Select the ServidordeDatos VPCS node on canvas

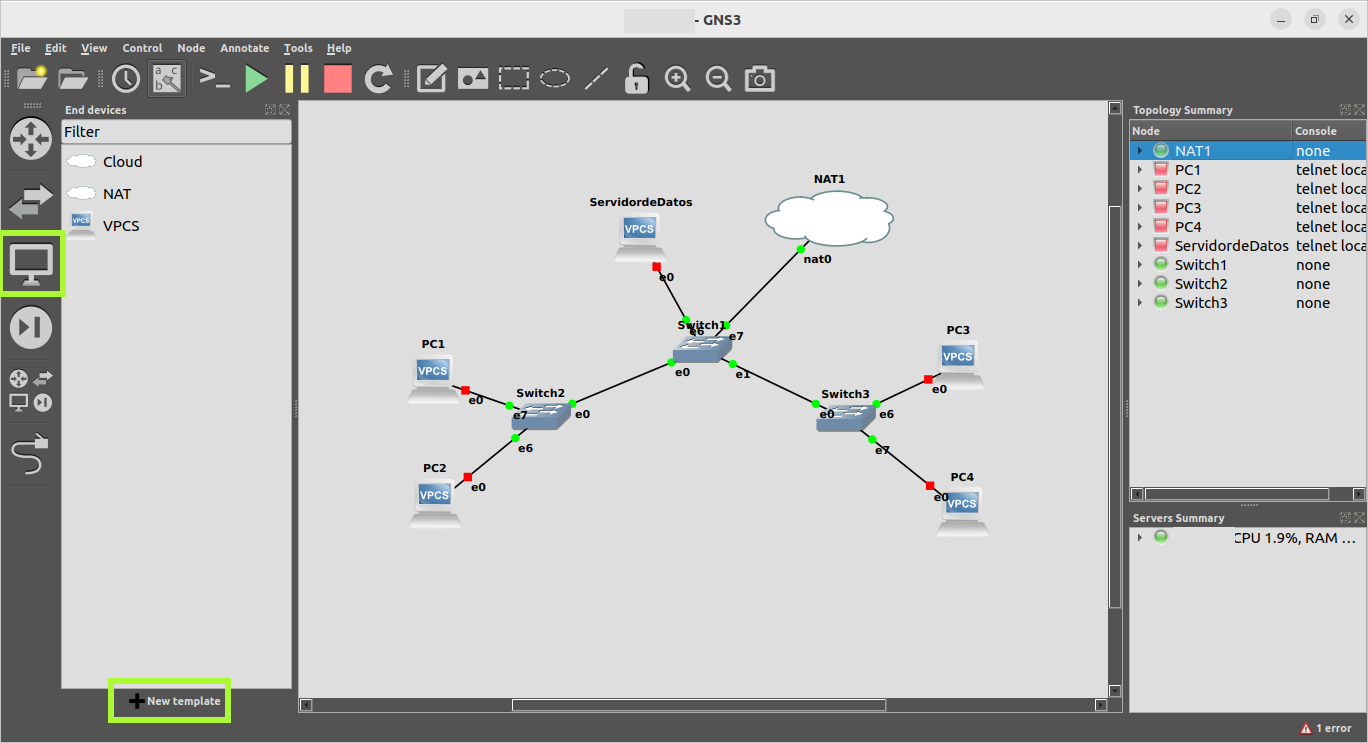pos(640,235)
